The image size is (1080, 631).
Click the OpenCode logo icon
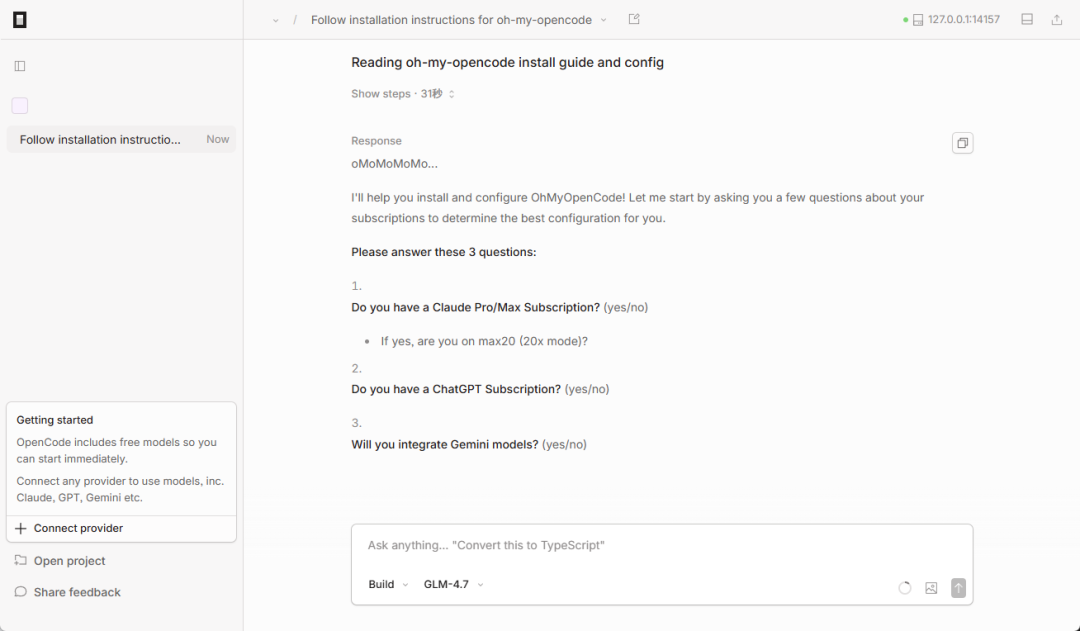(x=20, y=19)
